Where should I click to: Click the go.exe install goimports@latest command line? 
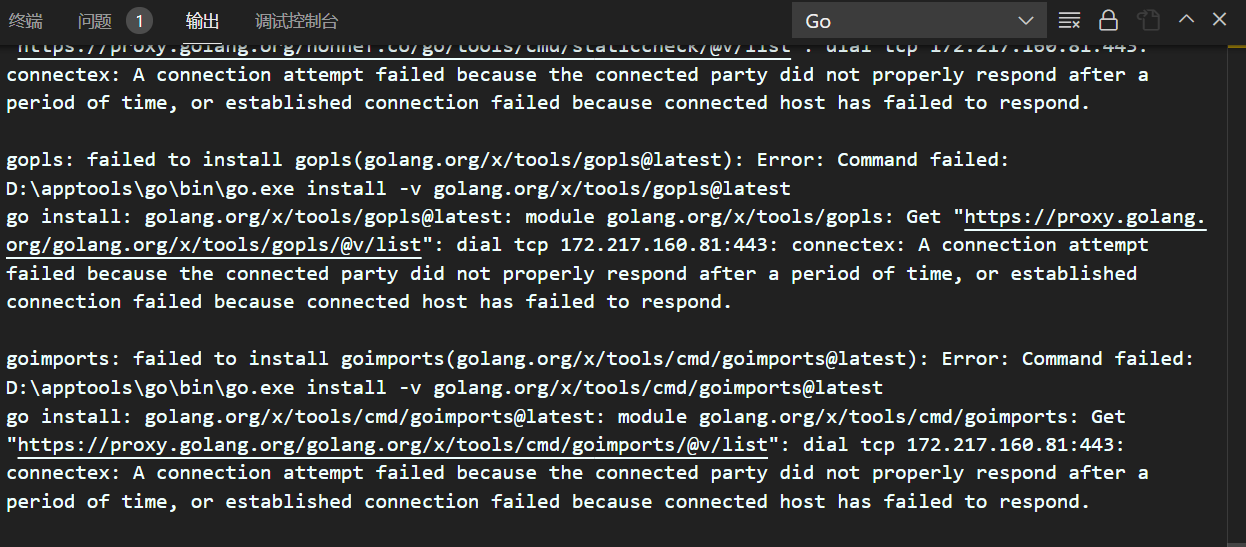coord(444,387)
